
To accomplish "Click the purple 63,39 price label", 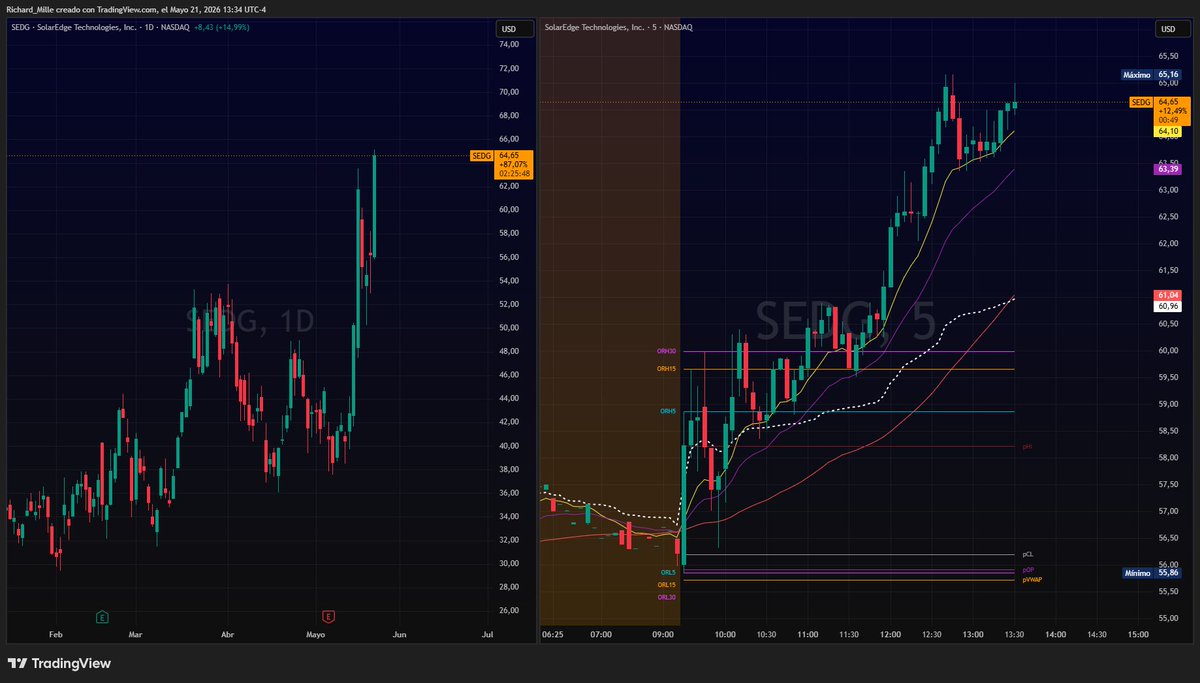I will [1168, 169].
